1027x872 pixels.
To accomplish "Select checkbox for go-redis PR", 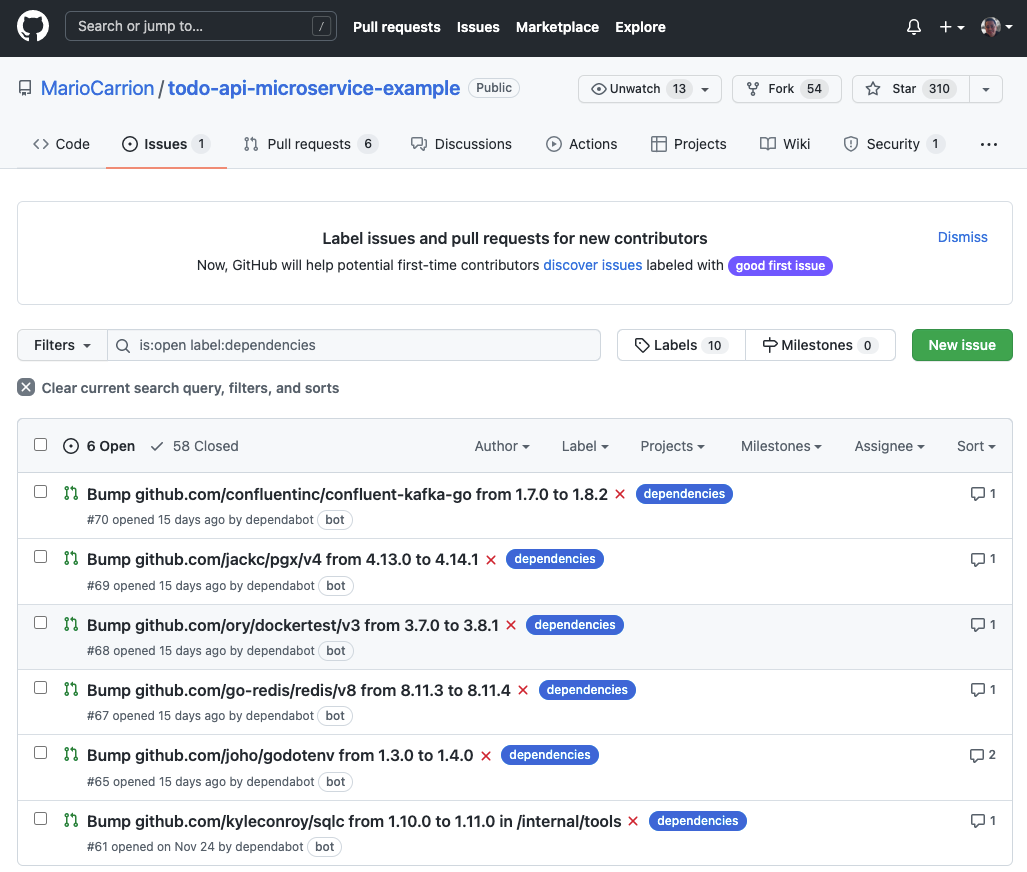I will (x=41, y=687).
